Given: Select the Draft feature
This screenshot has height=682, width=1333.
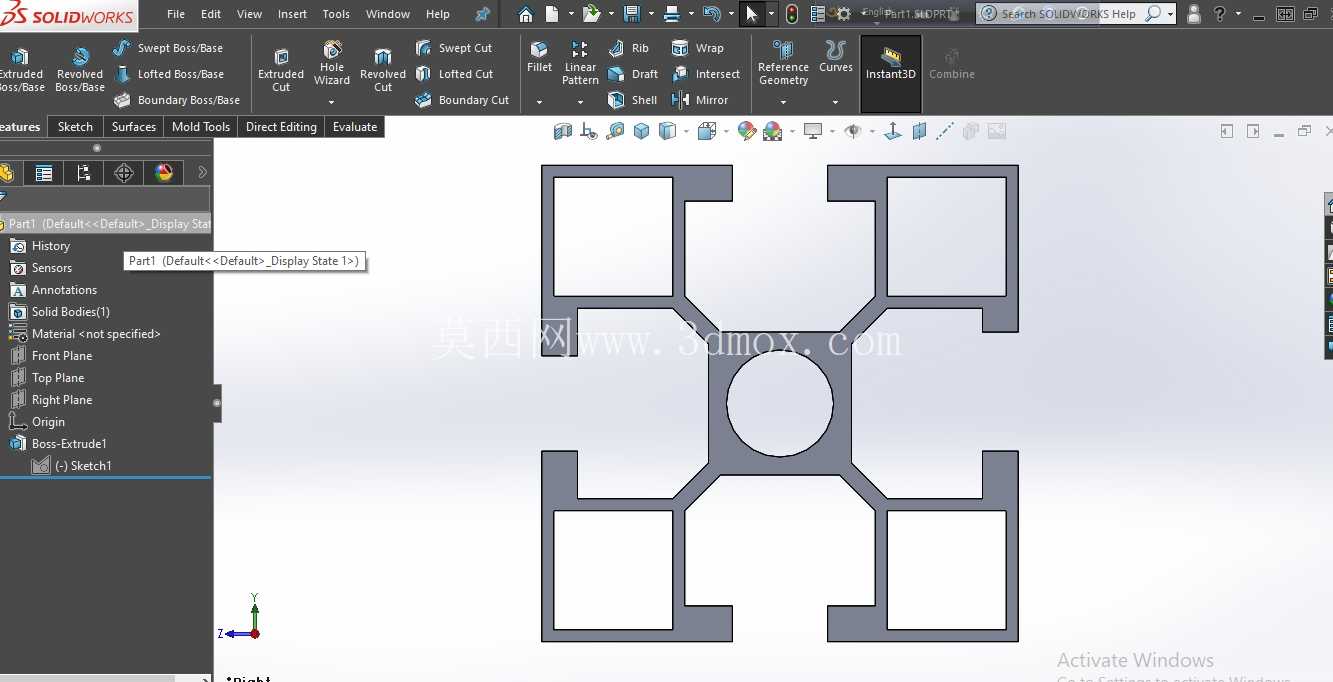Looking at the screenshot, I should tap(634, 74).
